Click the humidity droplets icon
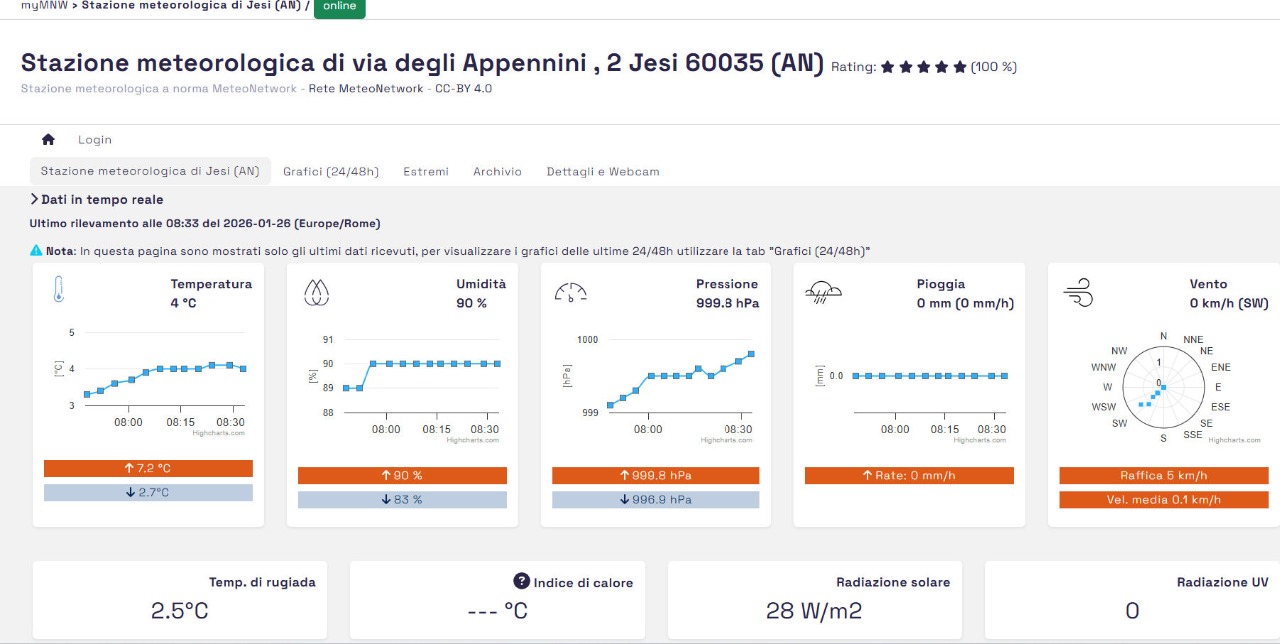The image size is (1280, 644). coord(316,291)
